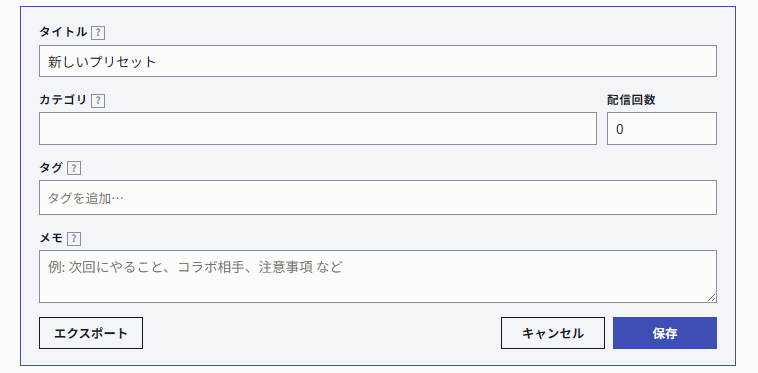Select the 配信回数 number field

click(662, 129)
